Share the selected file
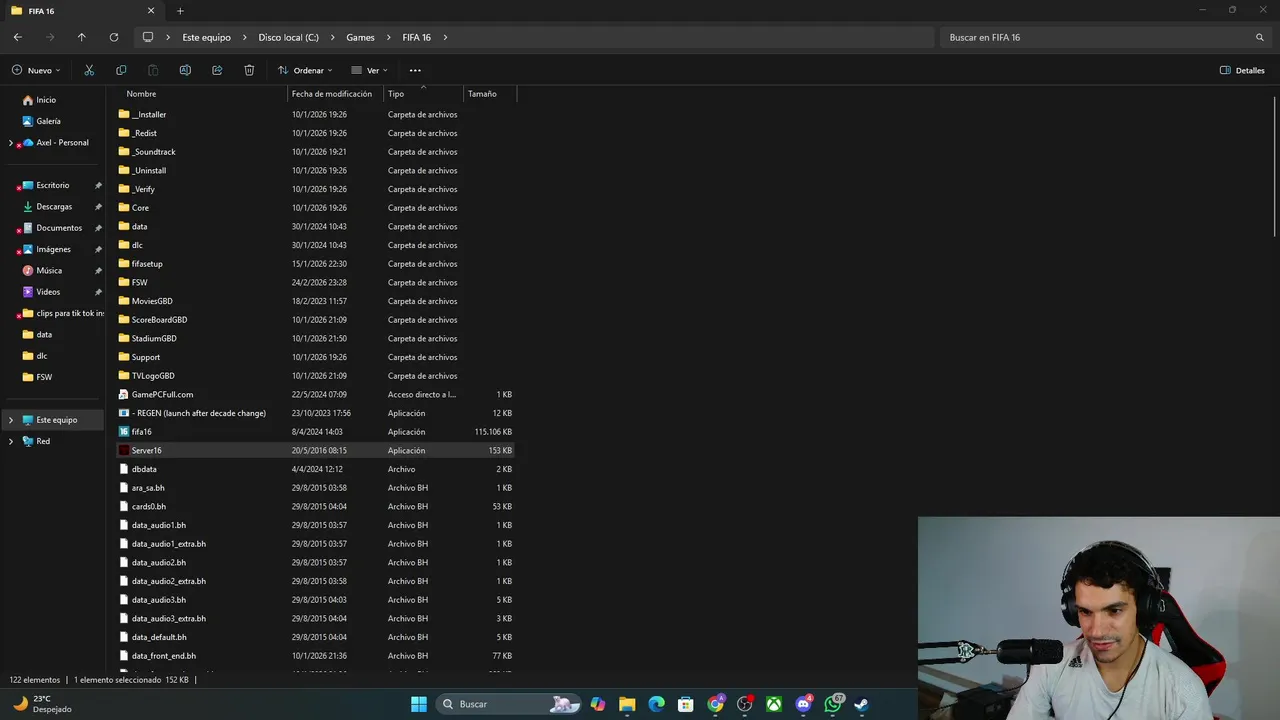The height and width of the screenshot is (720, 1280). [x=217, y=70]
